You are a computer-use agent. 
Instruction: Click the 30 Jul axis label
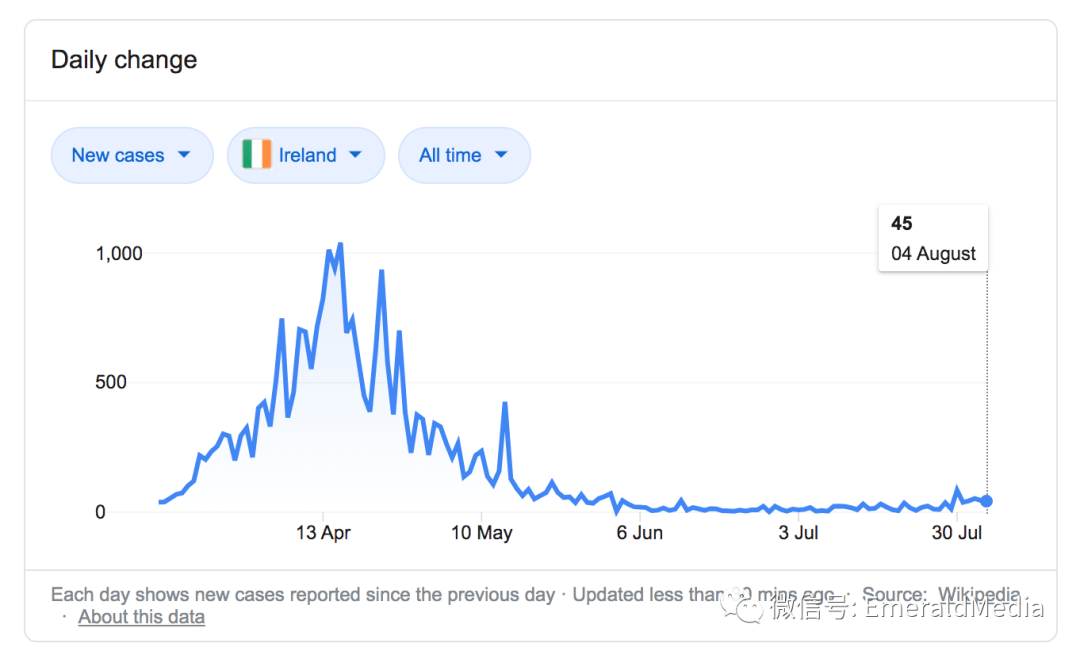(x=957, y=532)
